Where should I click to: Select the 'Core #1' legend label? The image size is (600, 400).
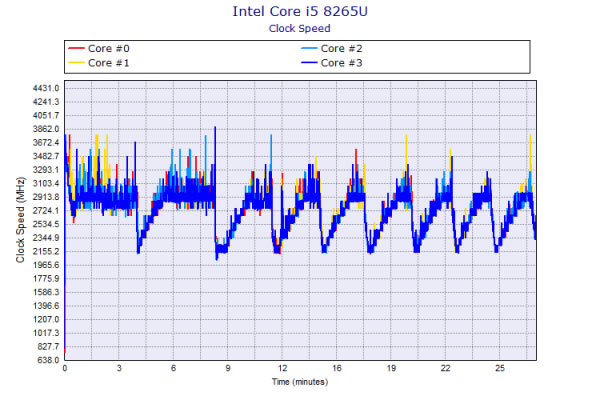109,63
